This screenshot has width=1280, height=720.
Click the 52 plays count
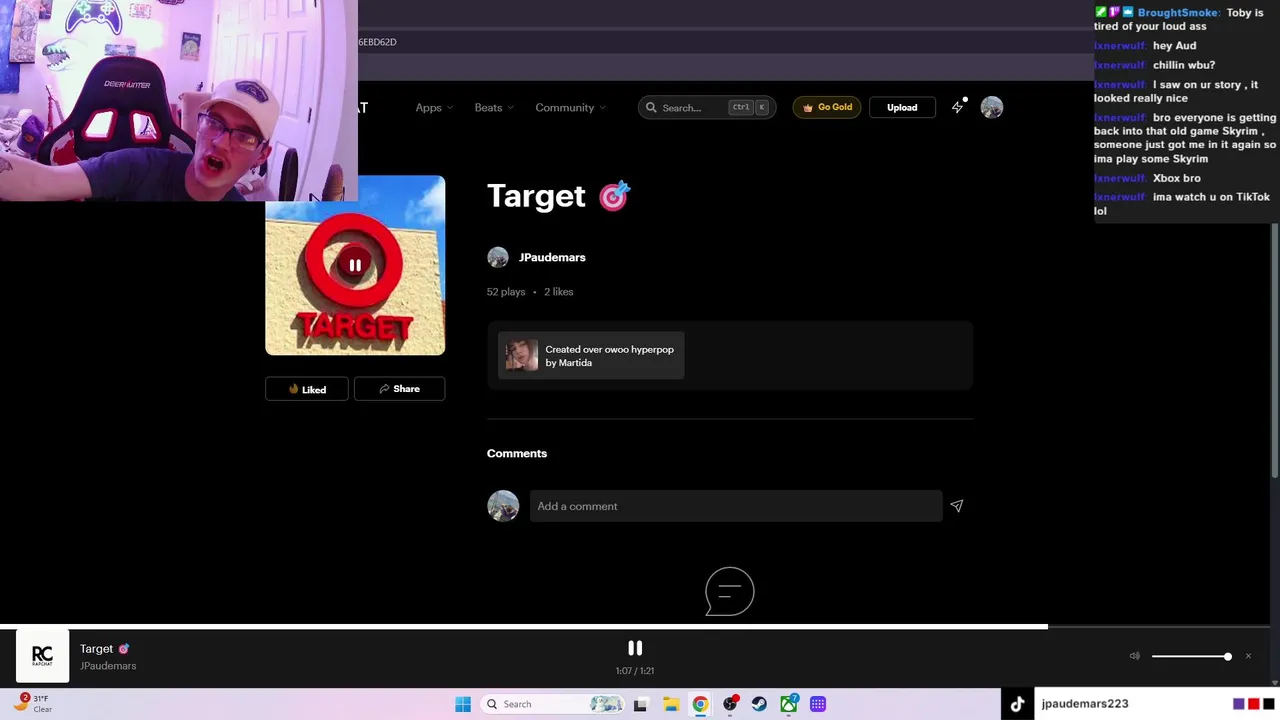pos(506,292)
